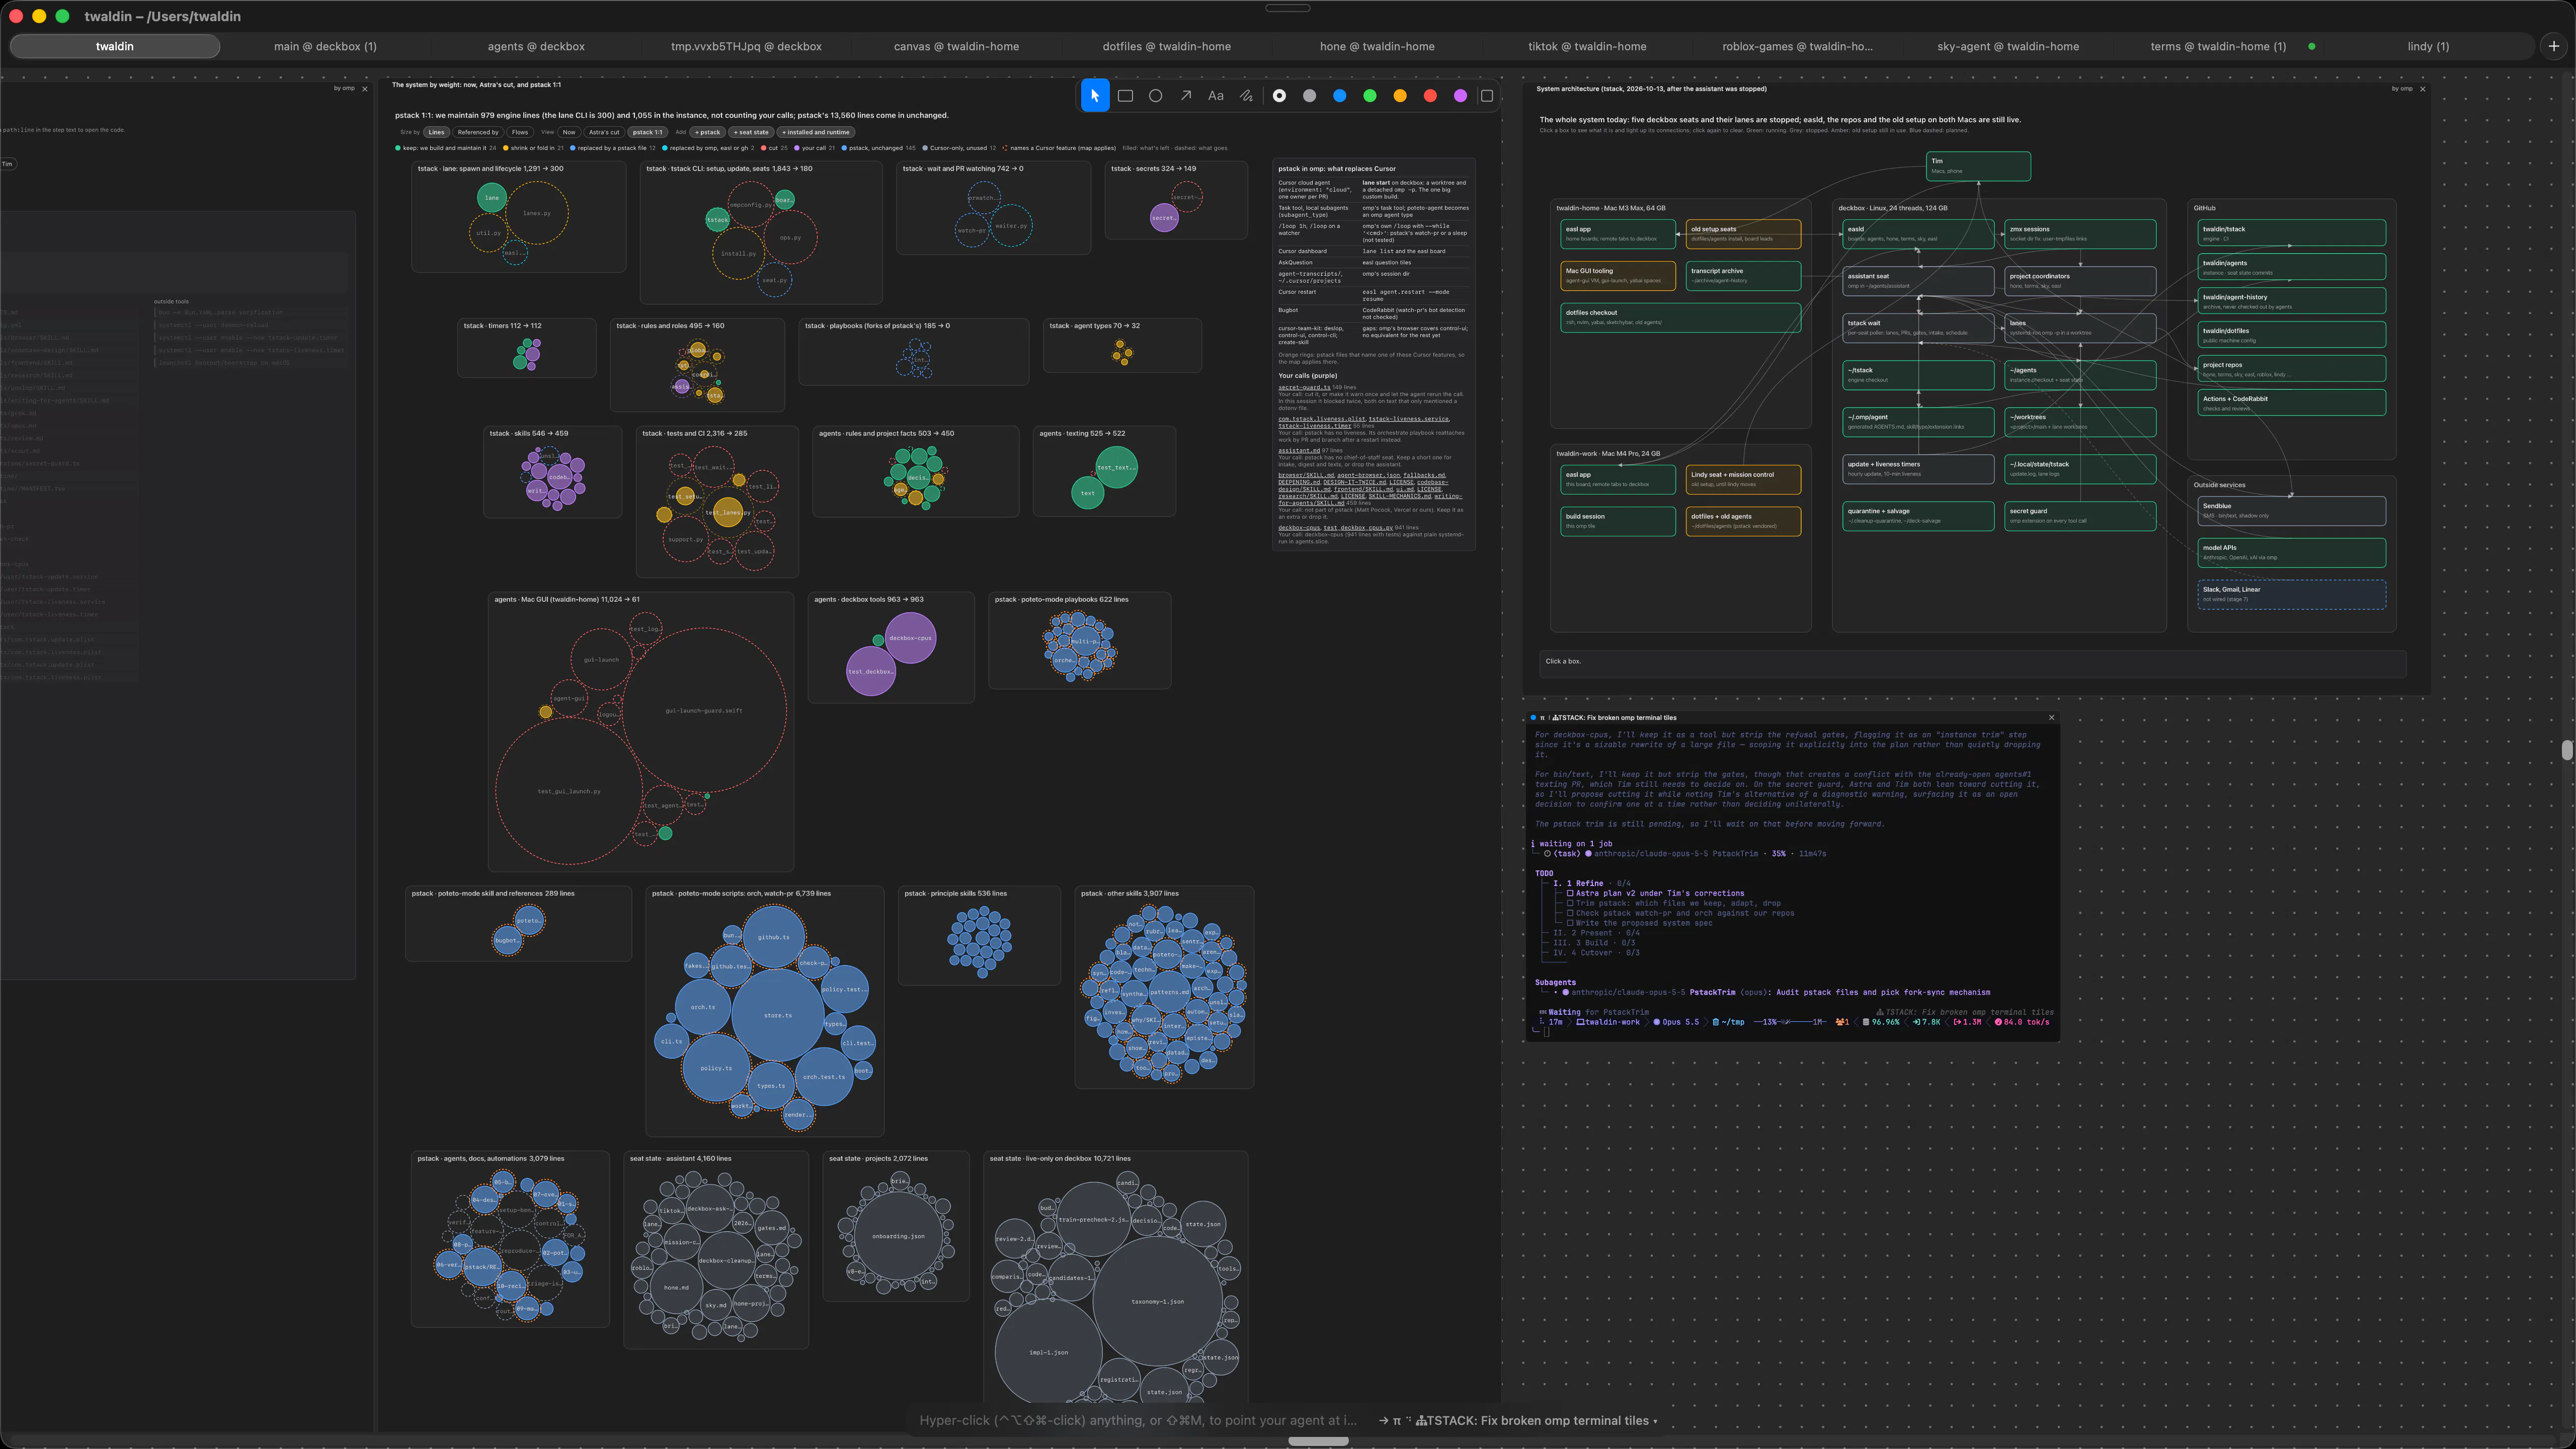Click the Lindy seat + mission control box

click(x=1743, y=479)
